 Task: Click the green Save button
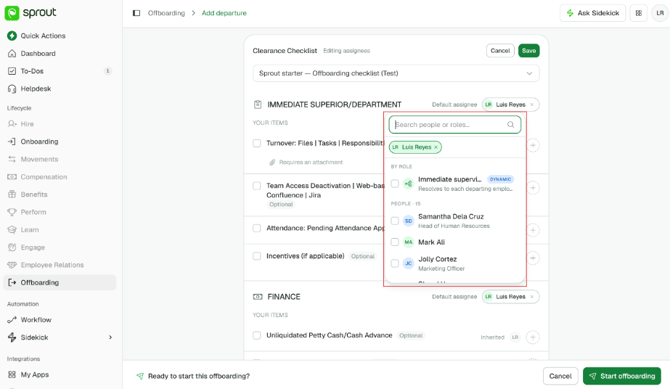tap(529, 50)
